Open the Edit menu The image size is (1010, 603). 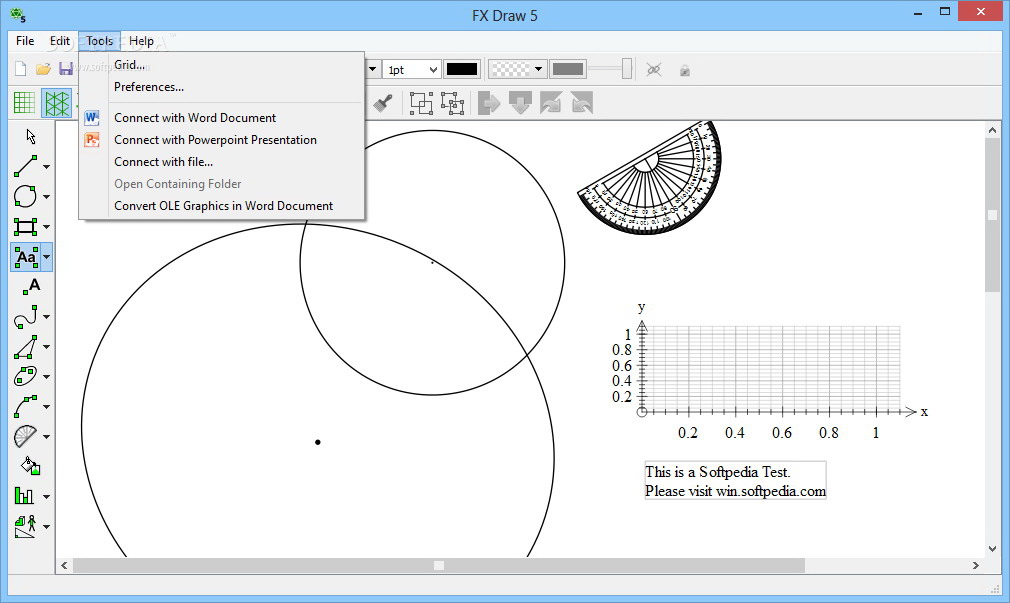[60, 41]
